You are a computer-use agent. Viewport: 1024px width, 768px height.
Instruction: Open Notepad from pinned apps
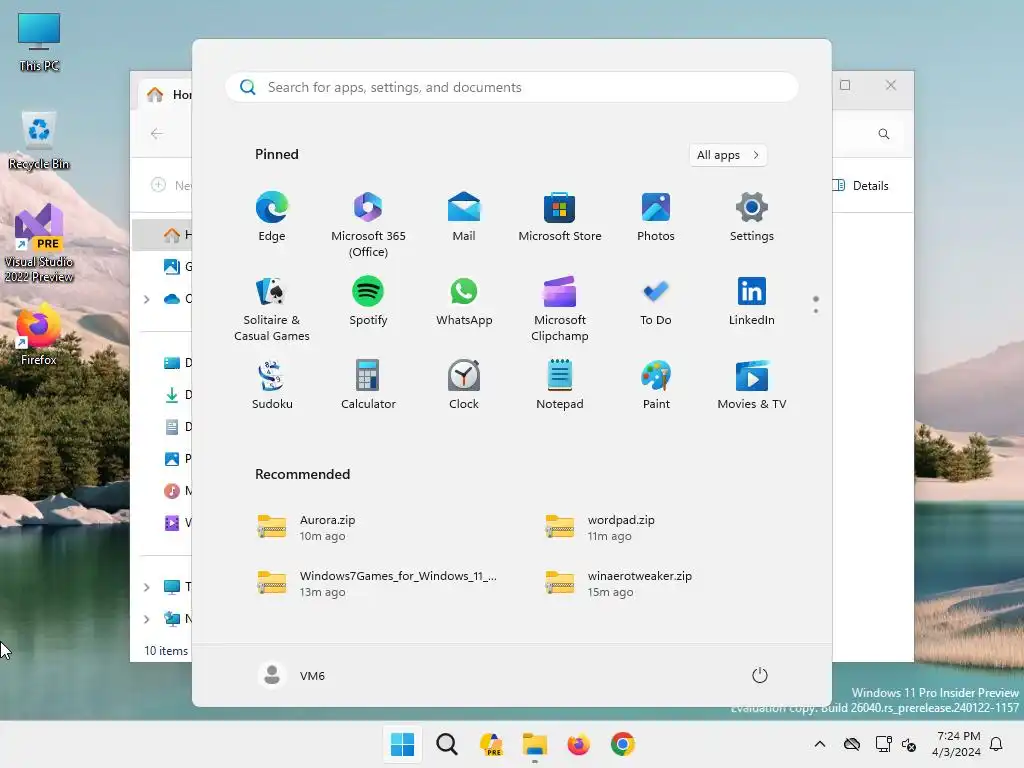(560, 385)
